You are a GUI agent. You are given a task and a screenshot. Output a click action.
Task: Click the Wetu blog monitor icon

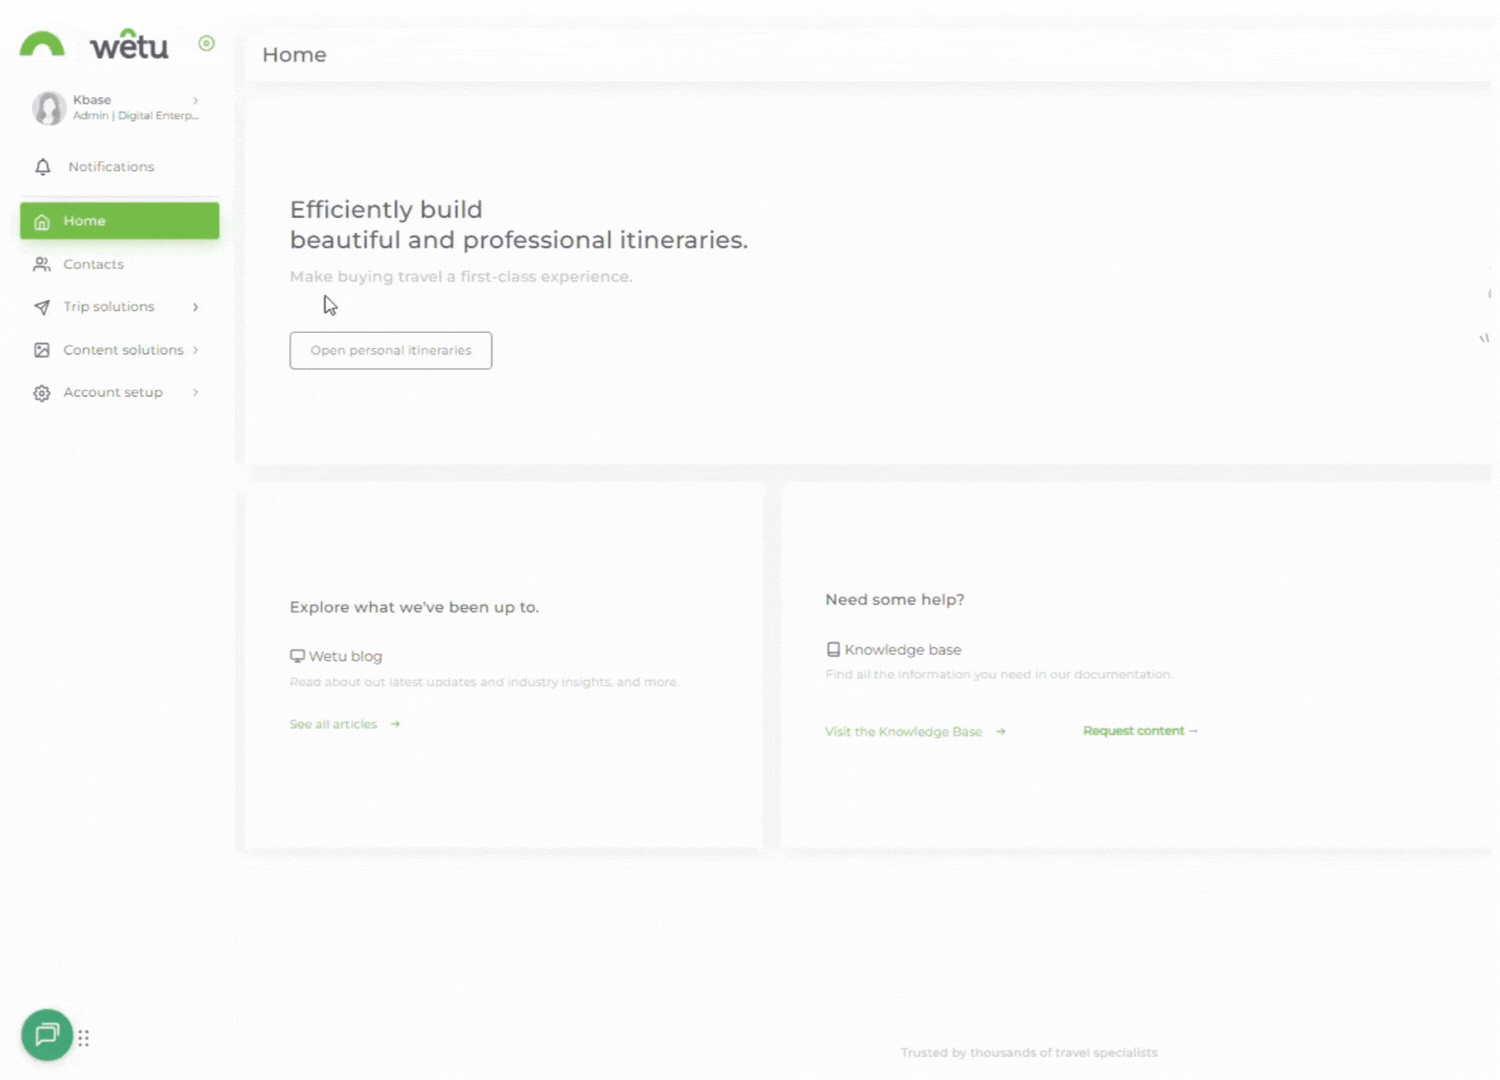[x=297, y=656]
